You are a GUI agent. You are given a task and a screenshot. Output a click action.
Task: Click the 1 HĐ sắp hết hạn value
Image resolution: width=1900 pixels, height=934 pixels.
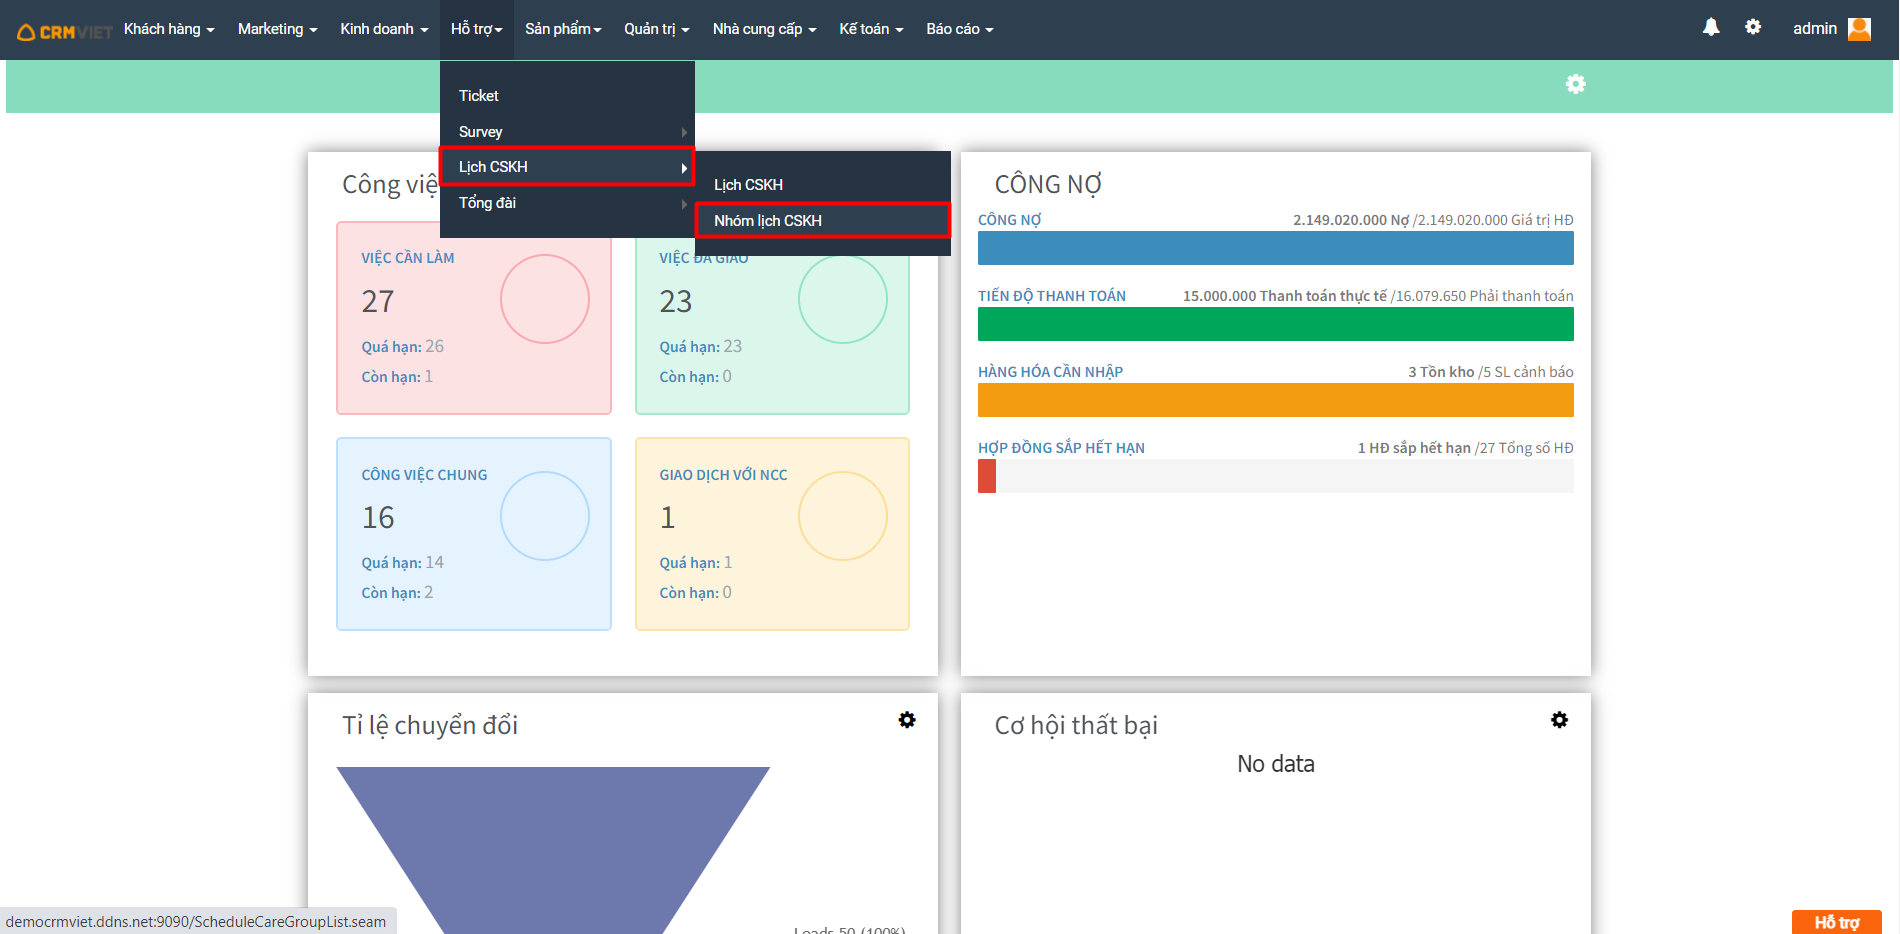[1414, 448]
